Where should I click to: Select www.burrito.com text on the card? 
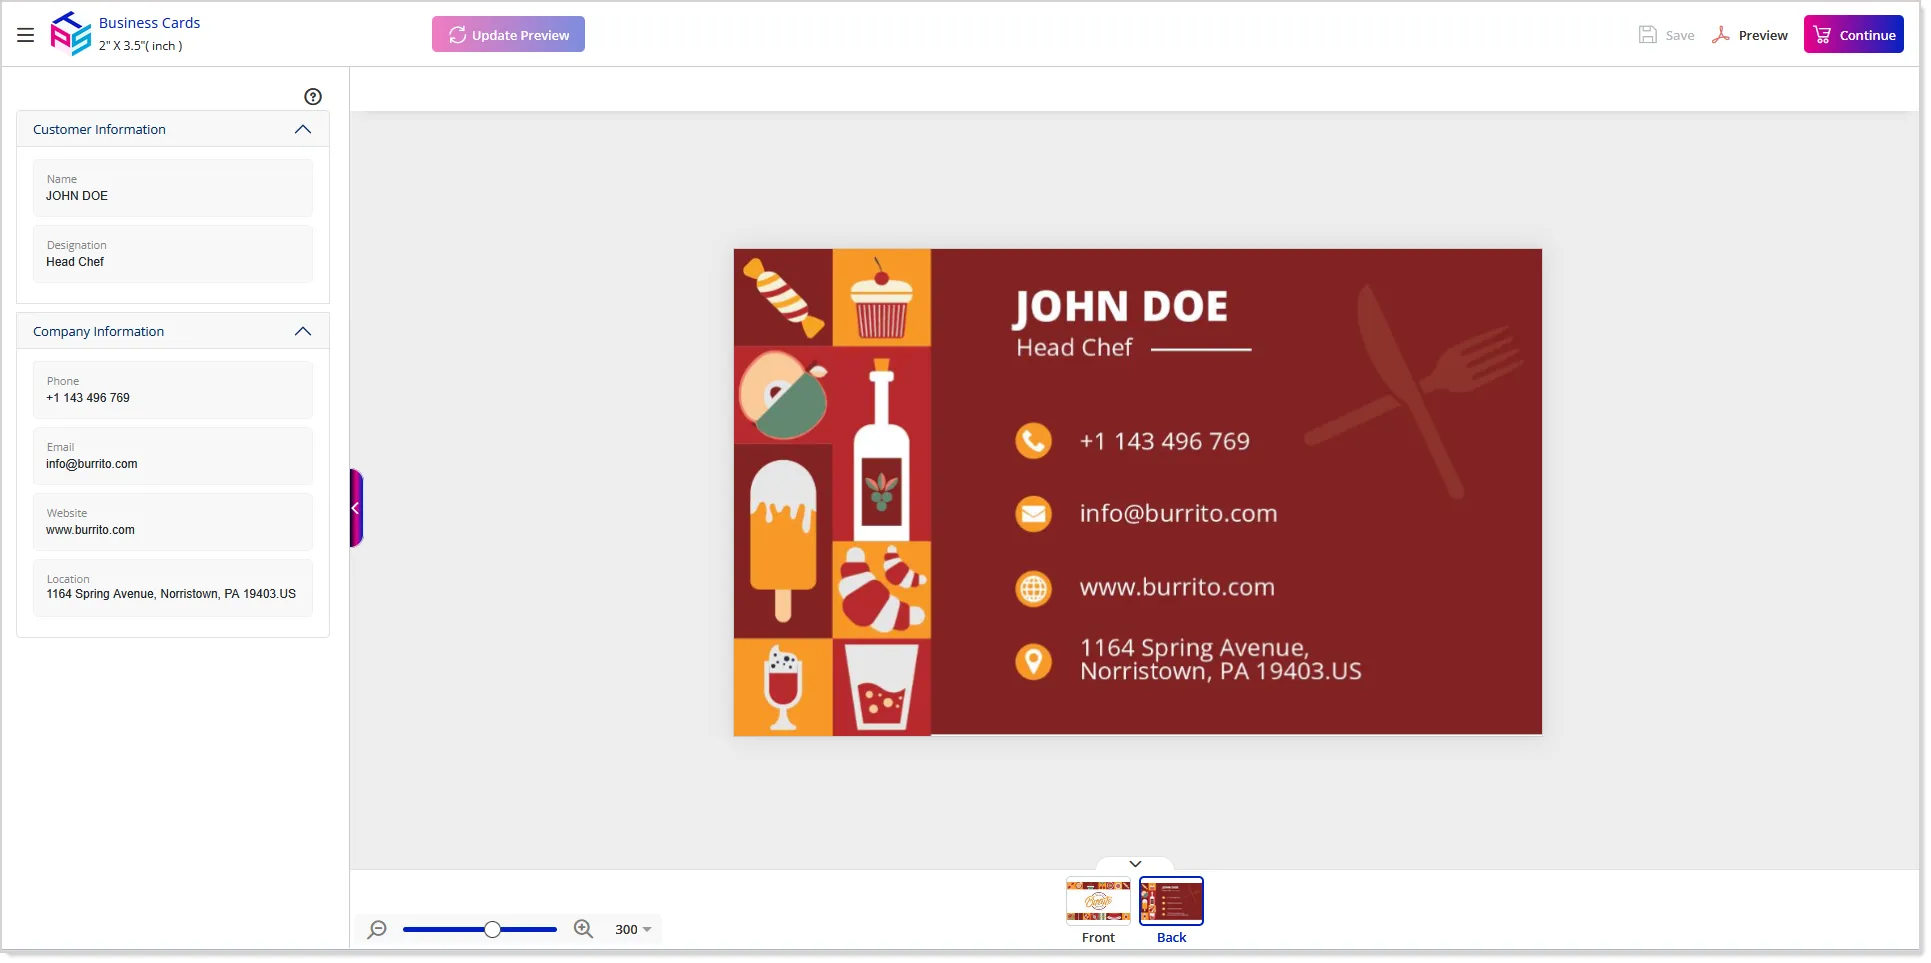1177,588
